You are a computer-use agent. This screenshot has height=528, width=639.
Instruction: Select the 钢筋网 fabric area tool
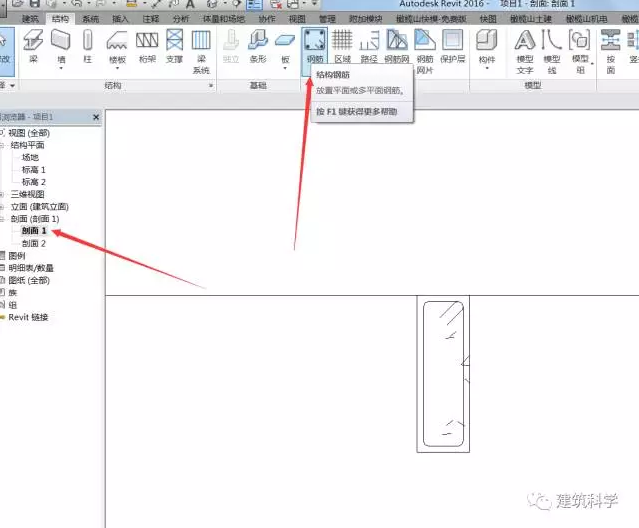click(397, 46)
